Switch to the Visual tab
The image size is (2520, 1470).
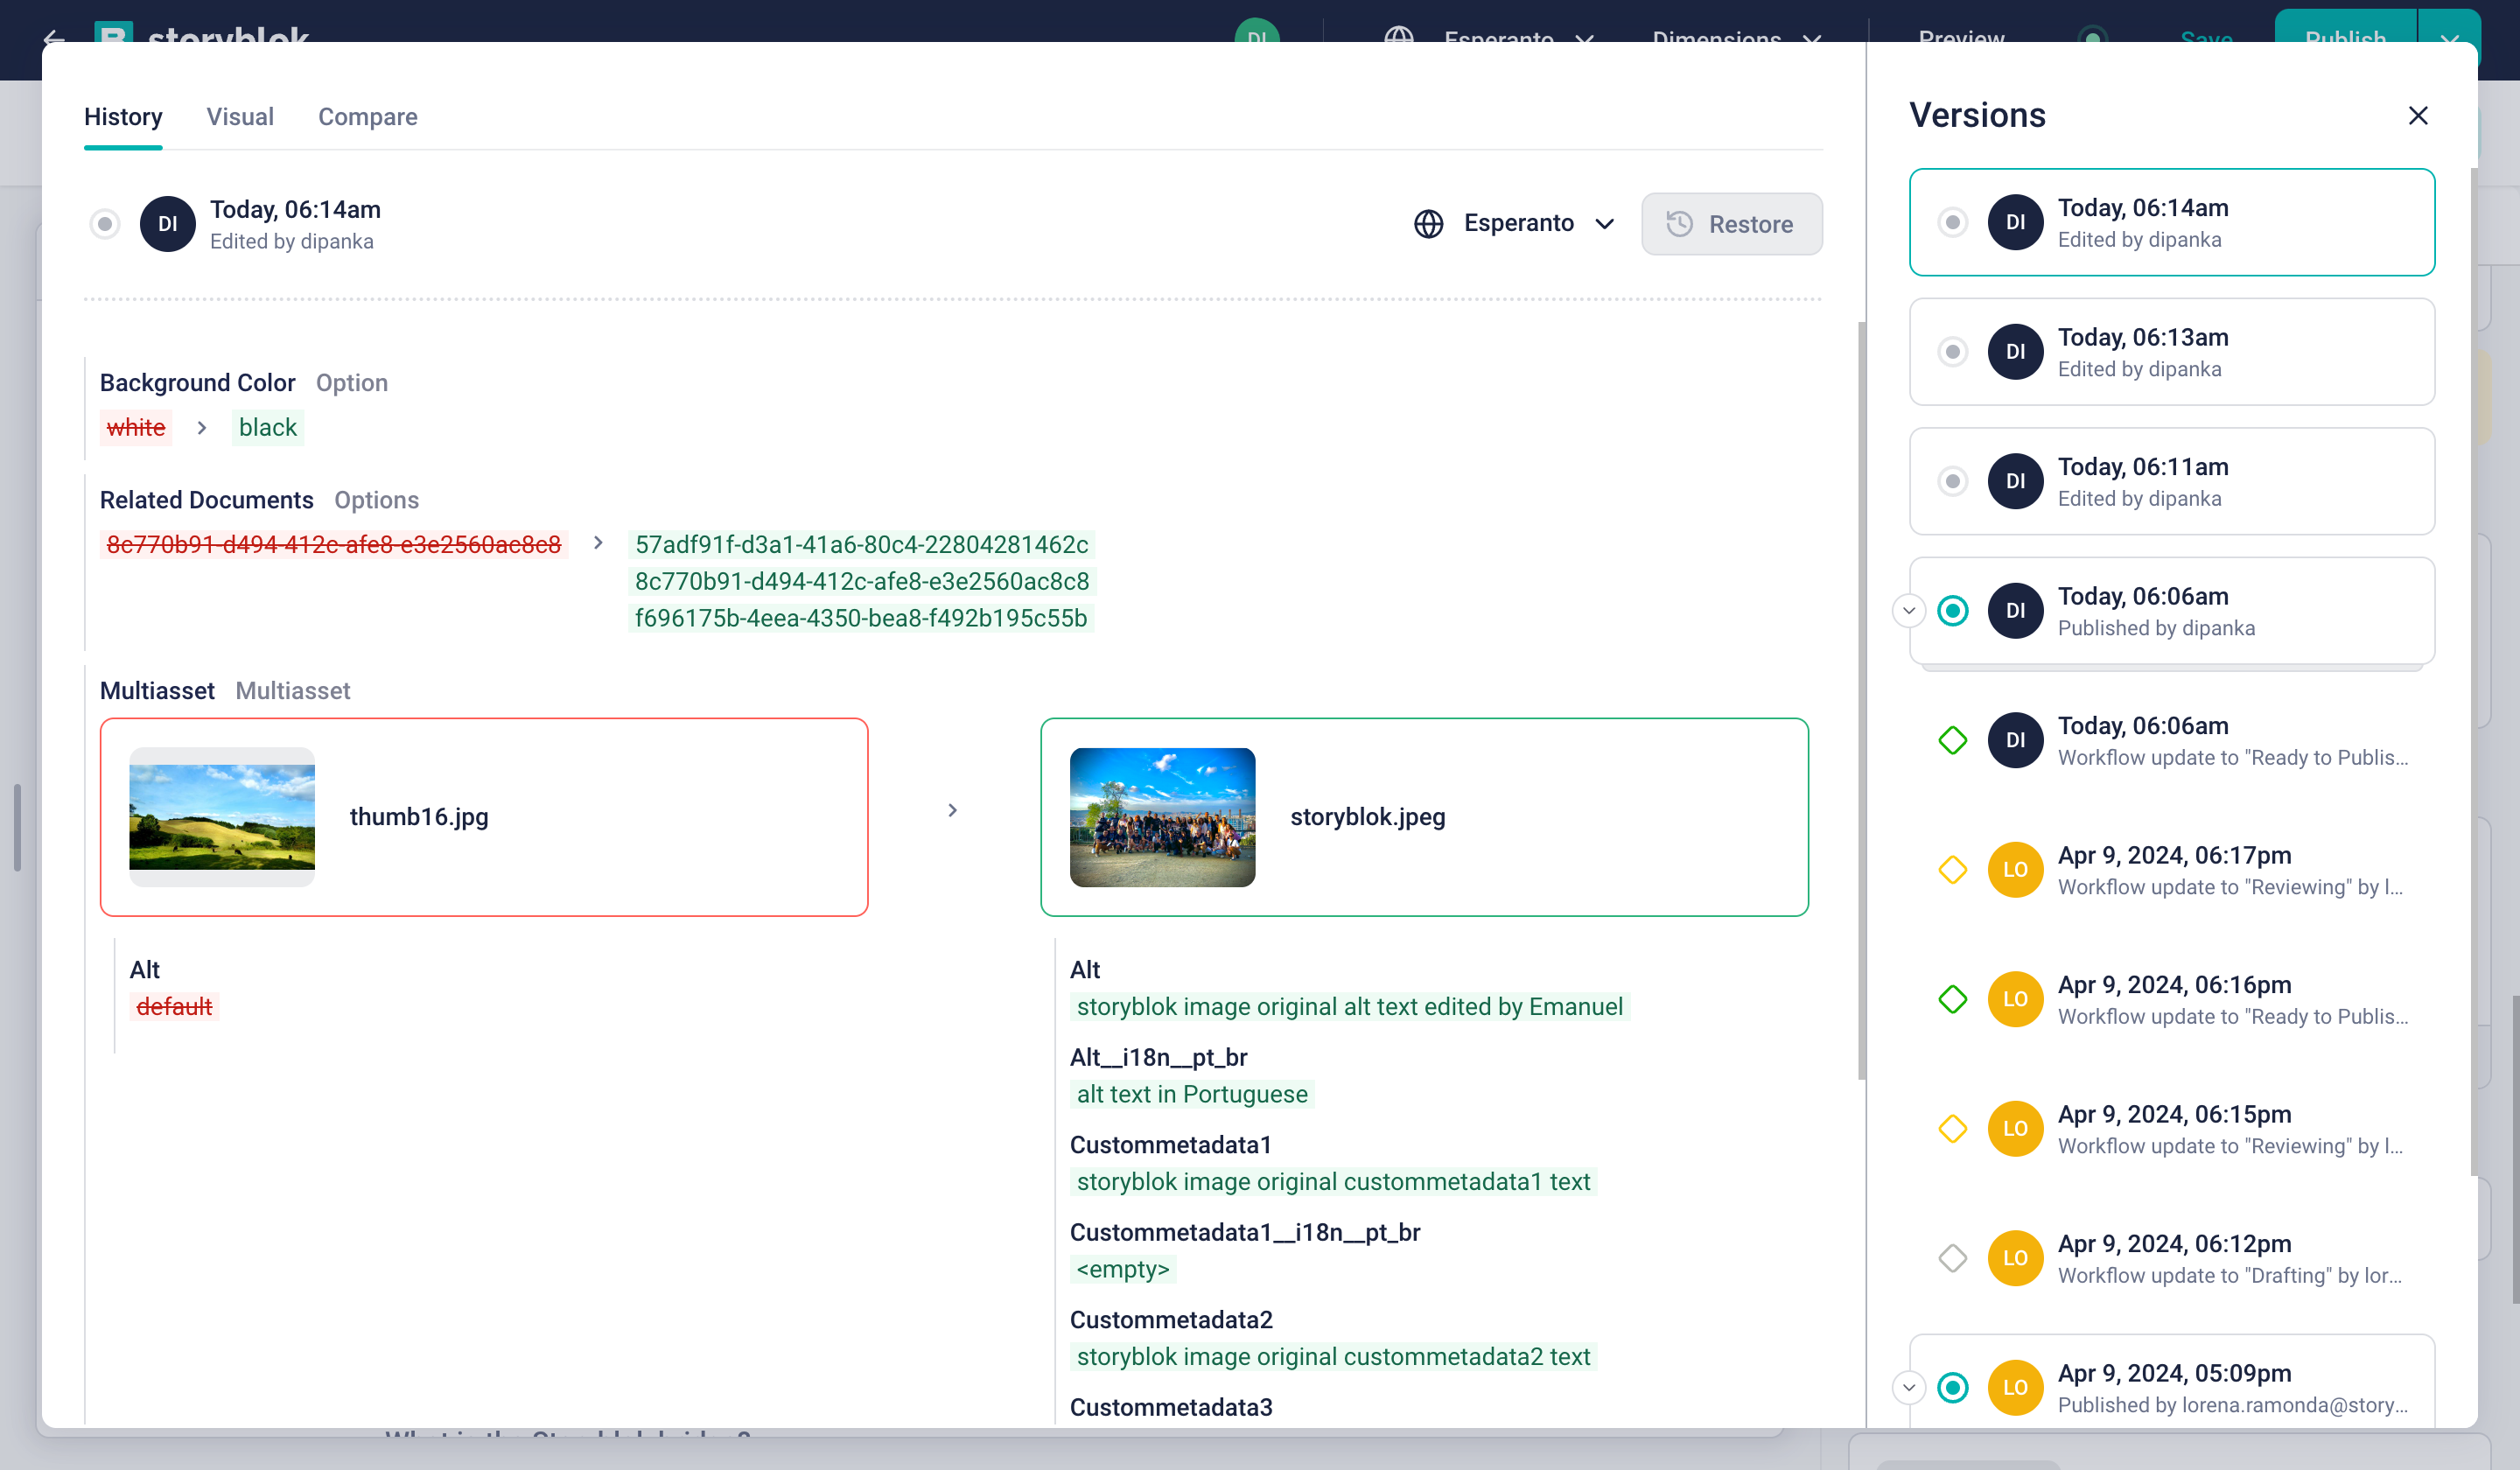click(240, 117)
